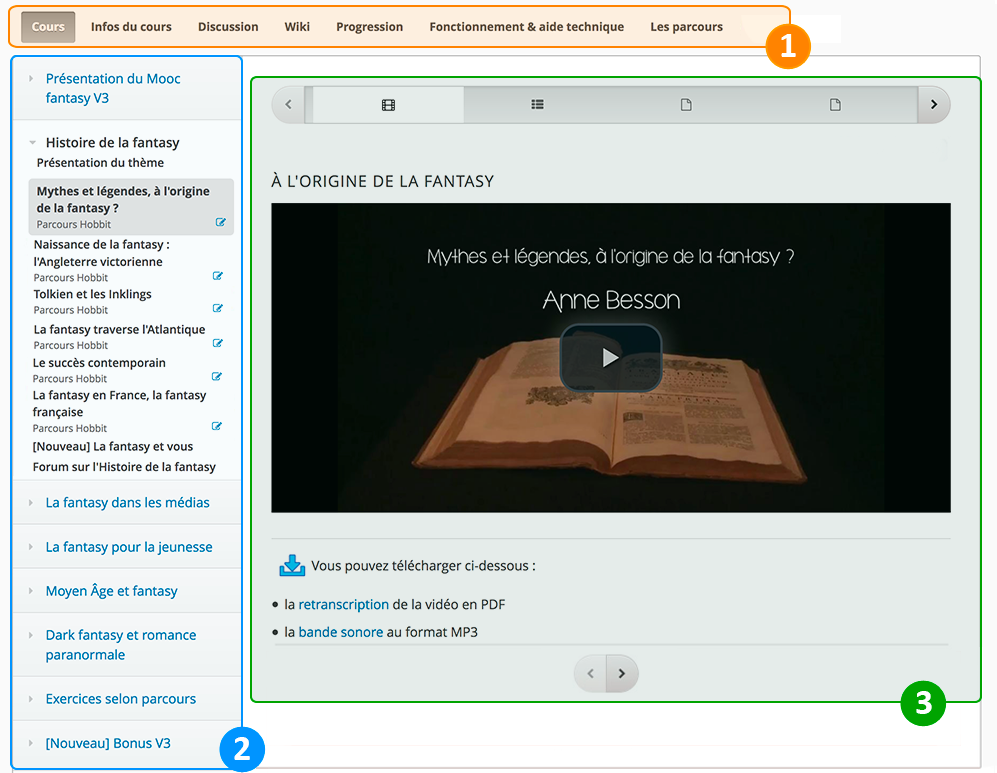997x773 pixels.
Task: View the Progression tab
Action: pos(369,27)
